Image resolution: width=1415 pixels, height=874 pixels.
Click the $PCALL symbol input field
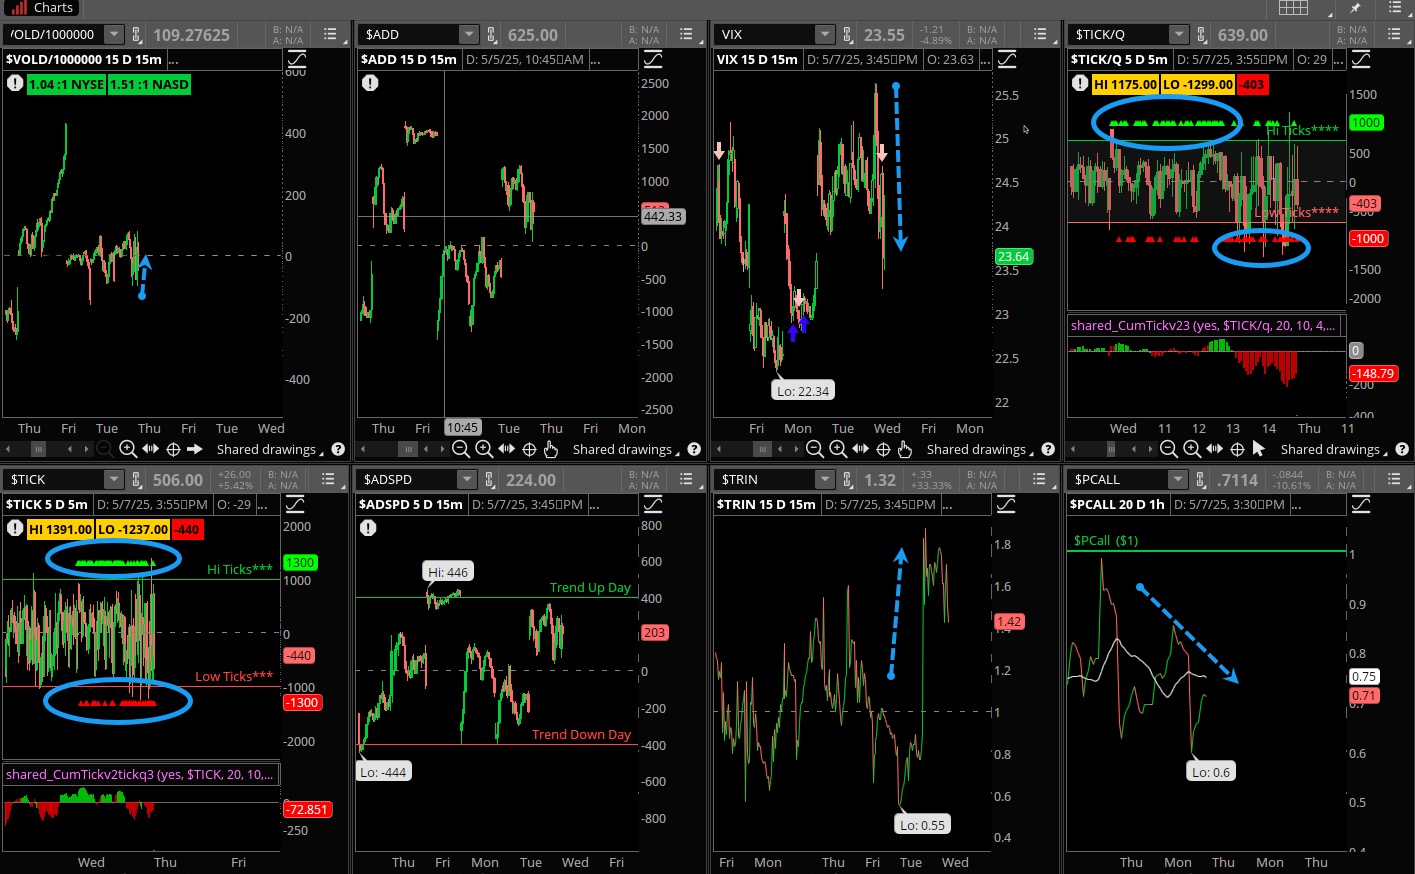point(1116,479)
